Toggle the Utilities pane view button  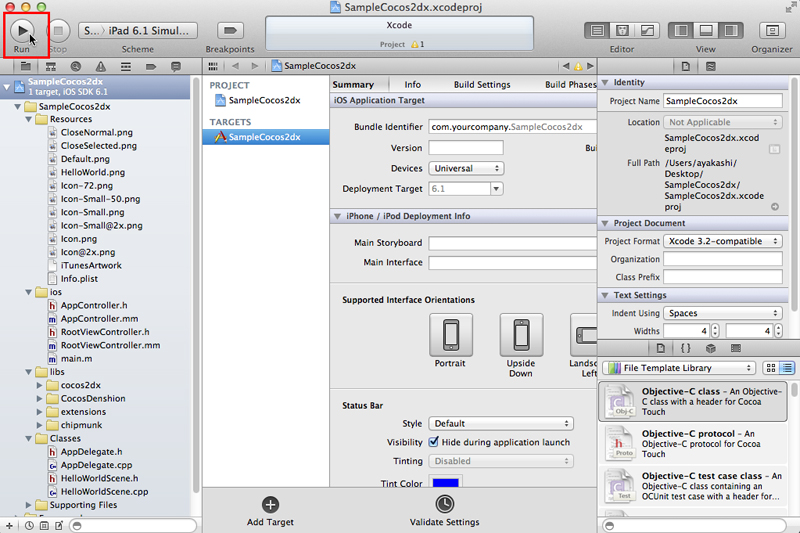pos(731,31)
